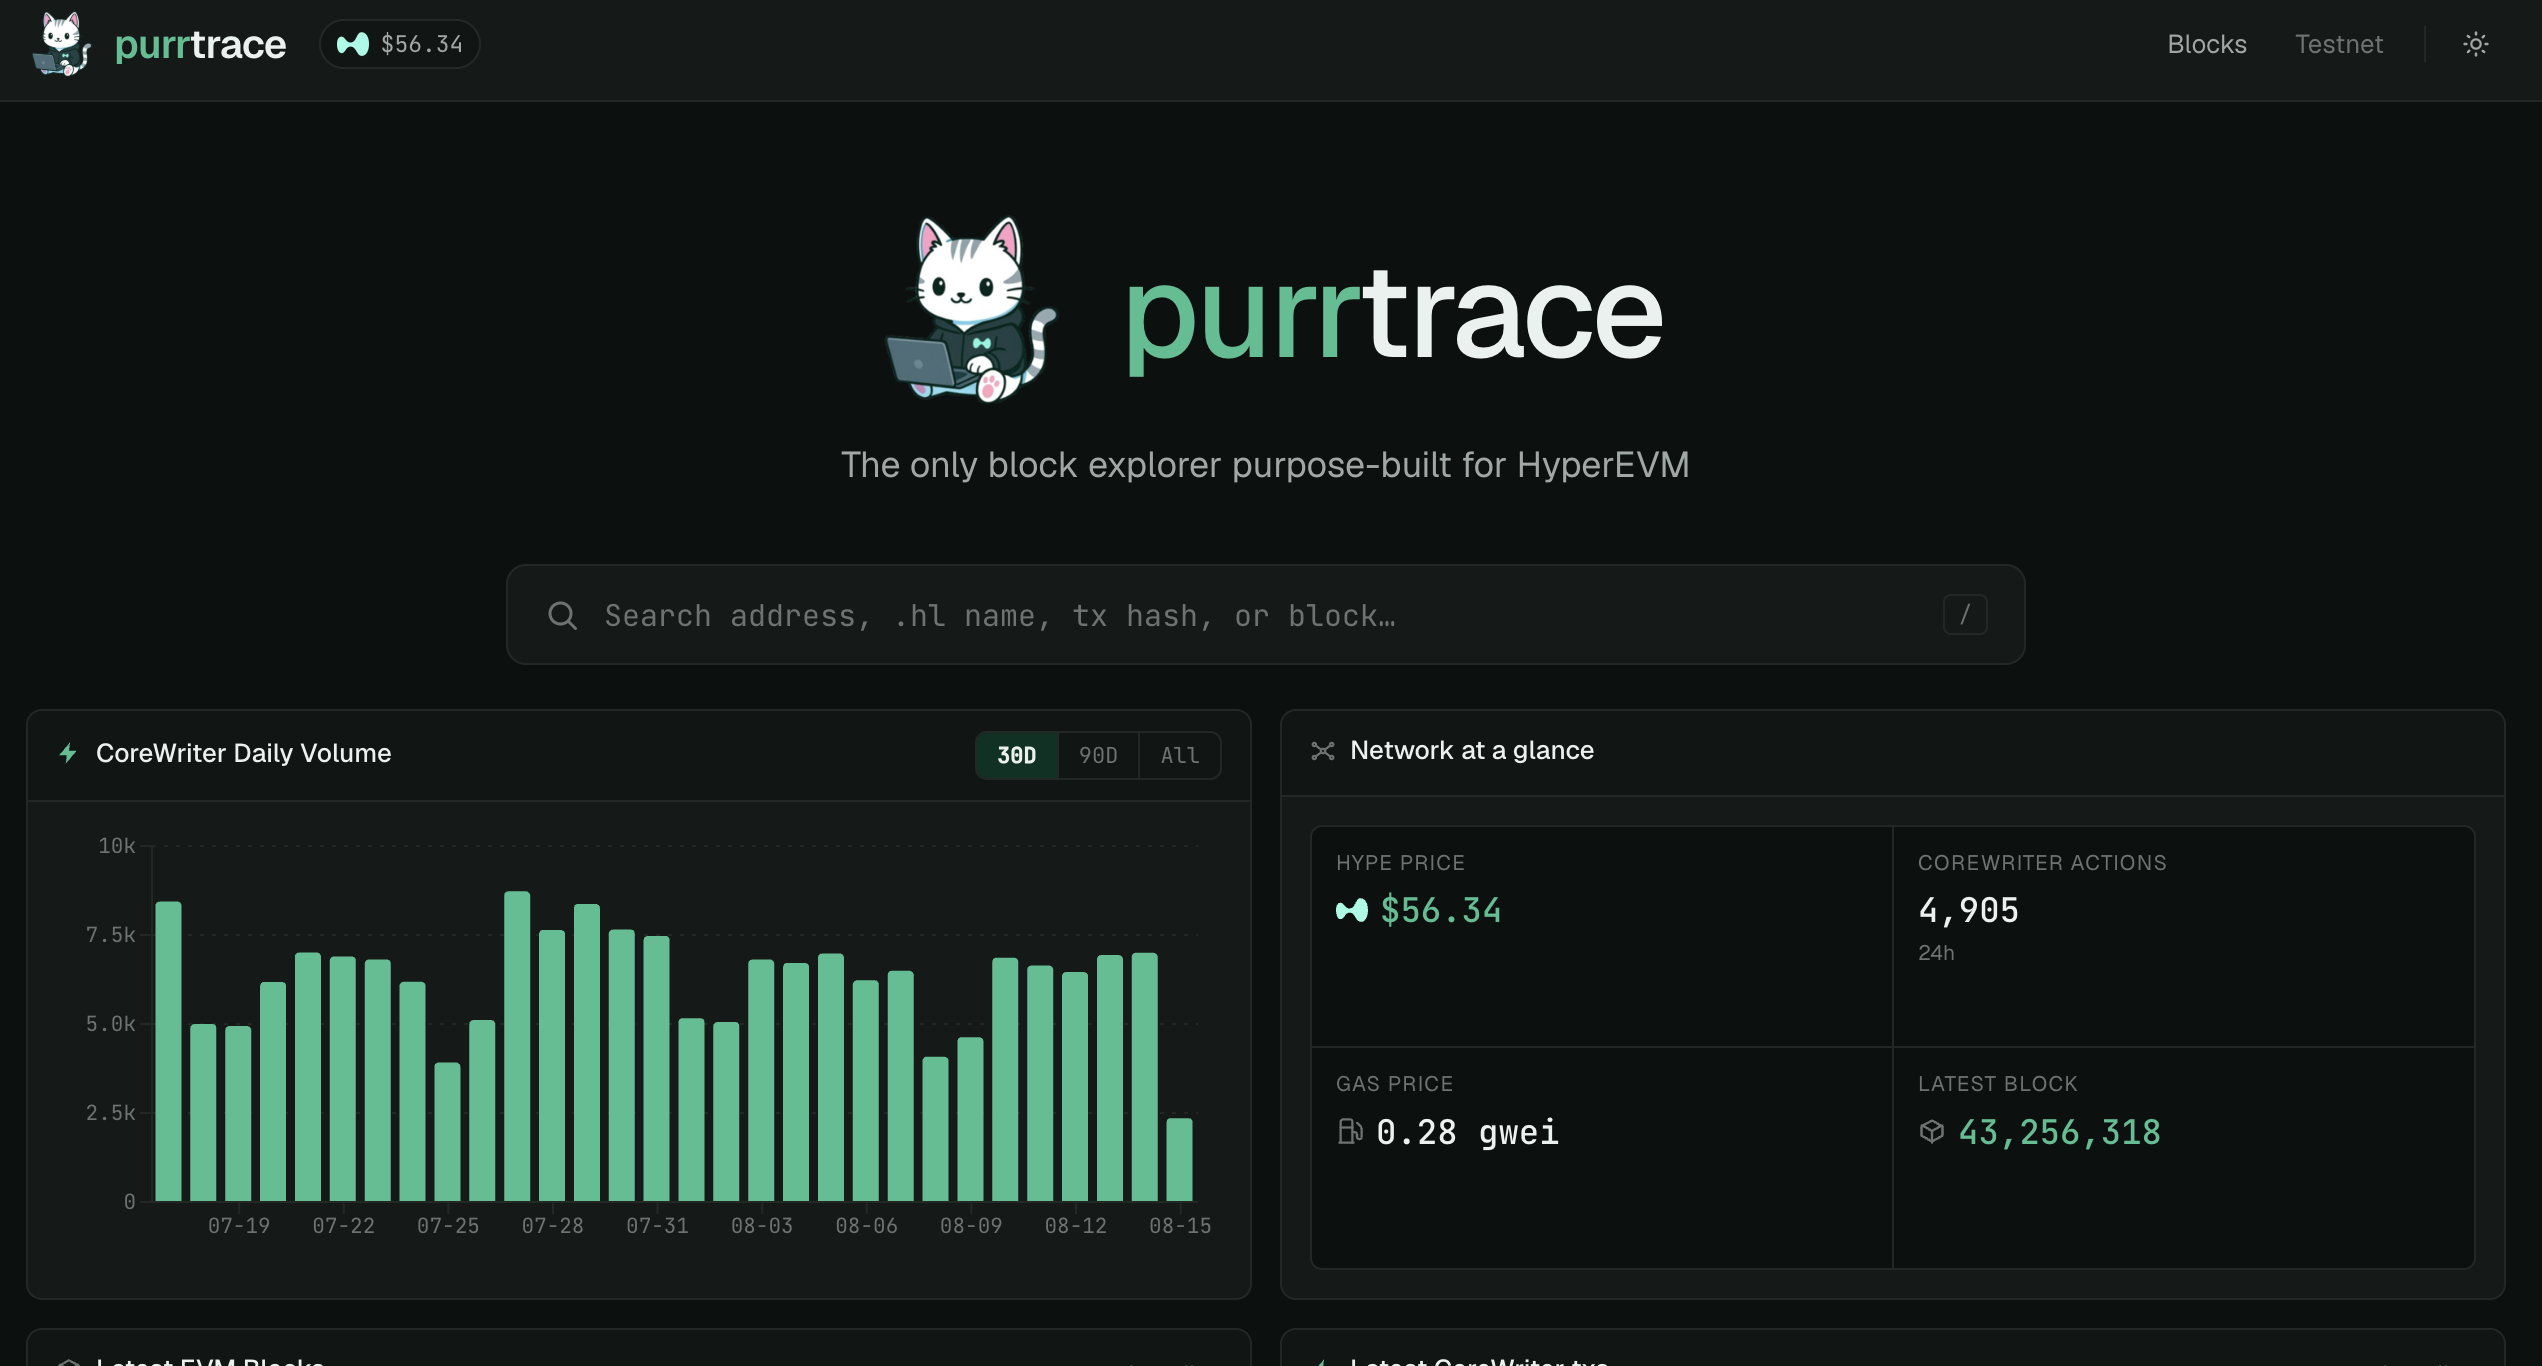
Task: Click the gas pump icon
Action: coord(1350,1131)
